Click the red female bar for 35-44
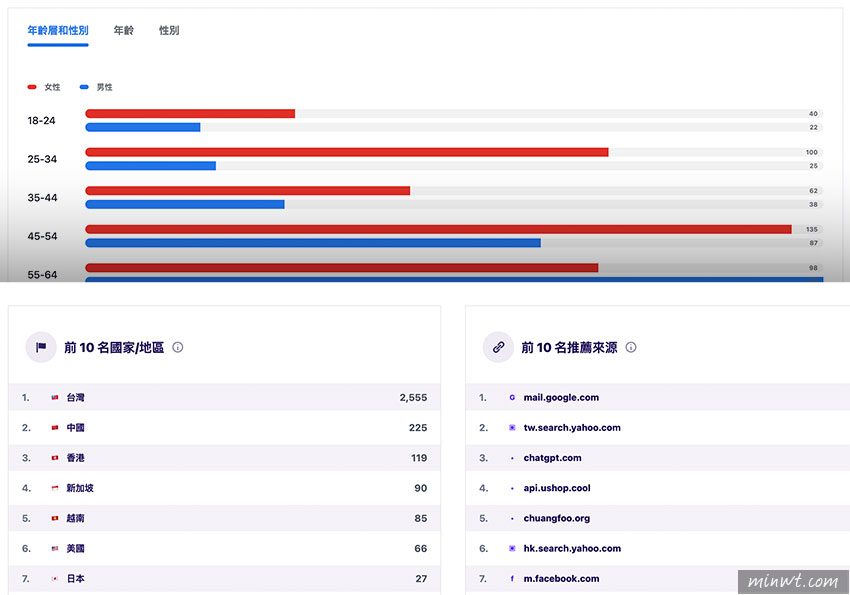The width and height of the screenshot is (850, 595). point(248,191)
